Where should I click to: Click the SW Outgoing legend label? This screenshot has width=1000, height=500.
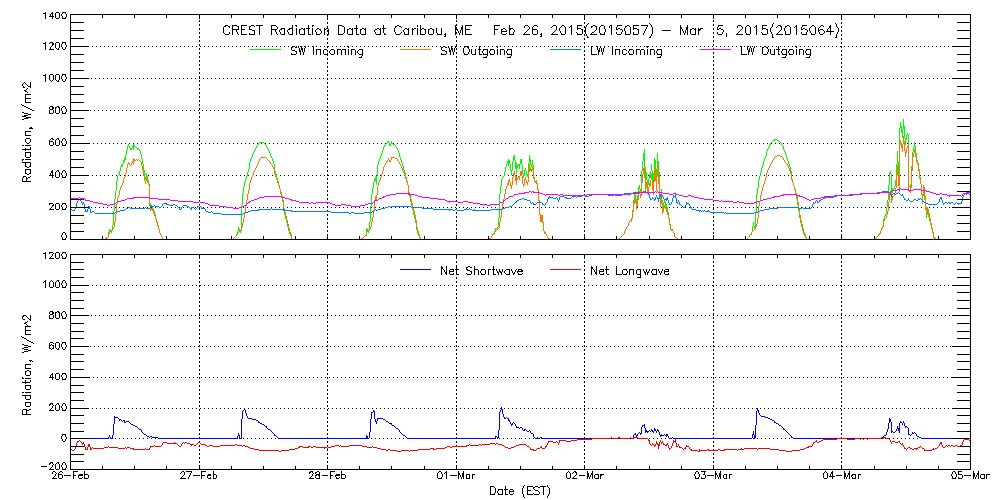coord(476,52)
